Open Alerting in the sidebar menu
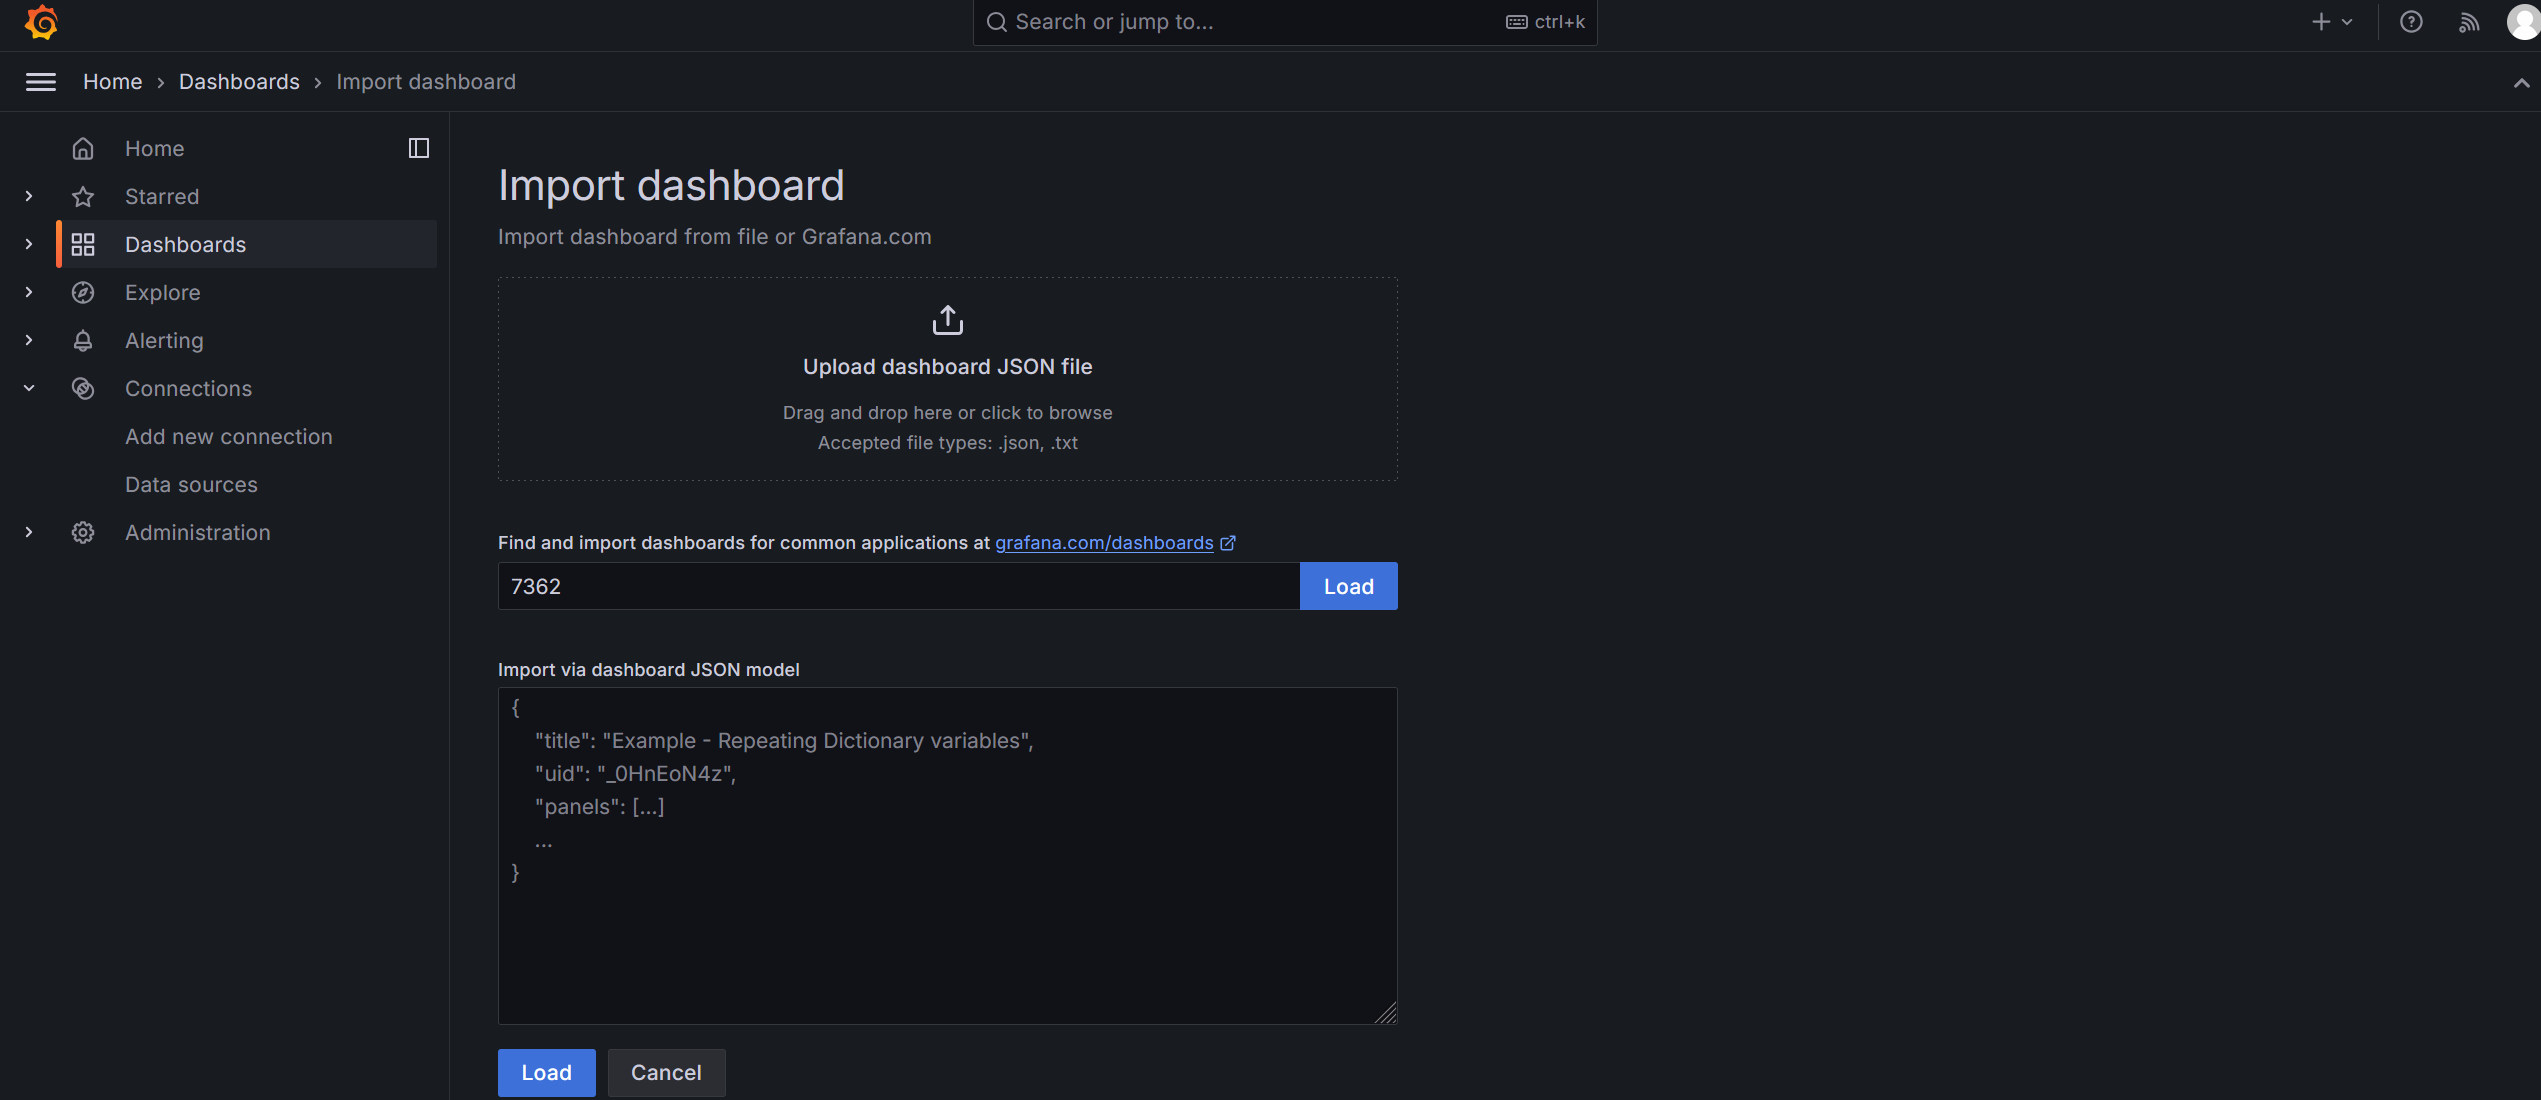The image size is (2541, 1100). click(x=164, y=340)
